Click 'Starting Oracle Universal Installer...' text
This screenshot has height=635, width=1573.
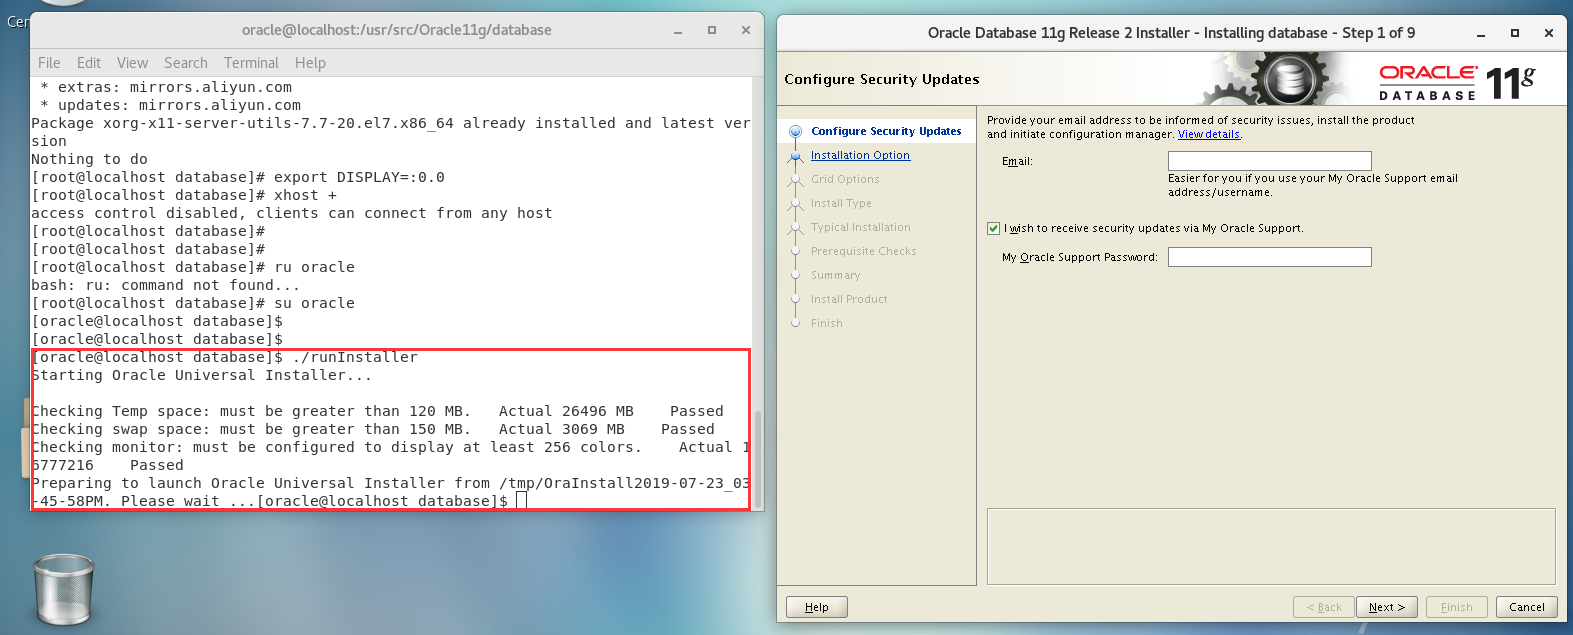201,375
